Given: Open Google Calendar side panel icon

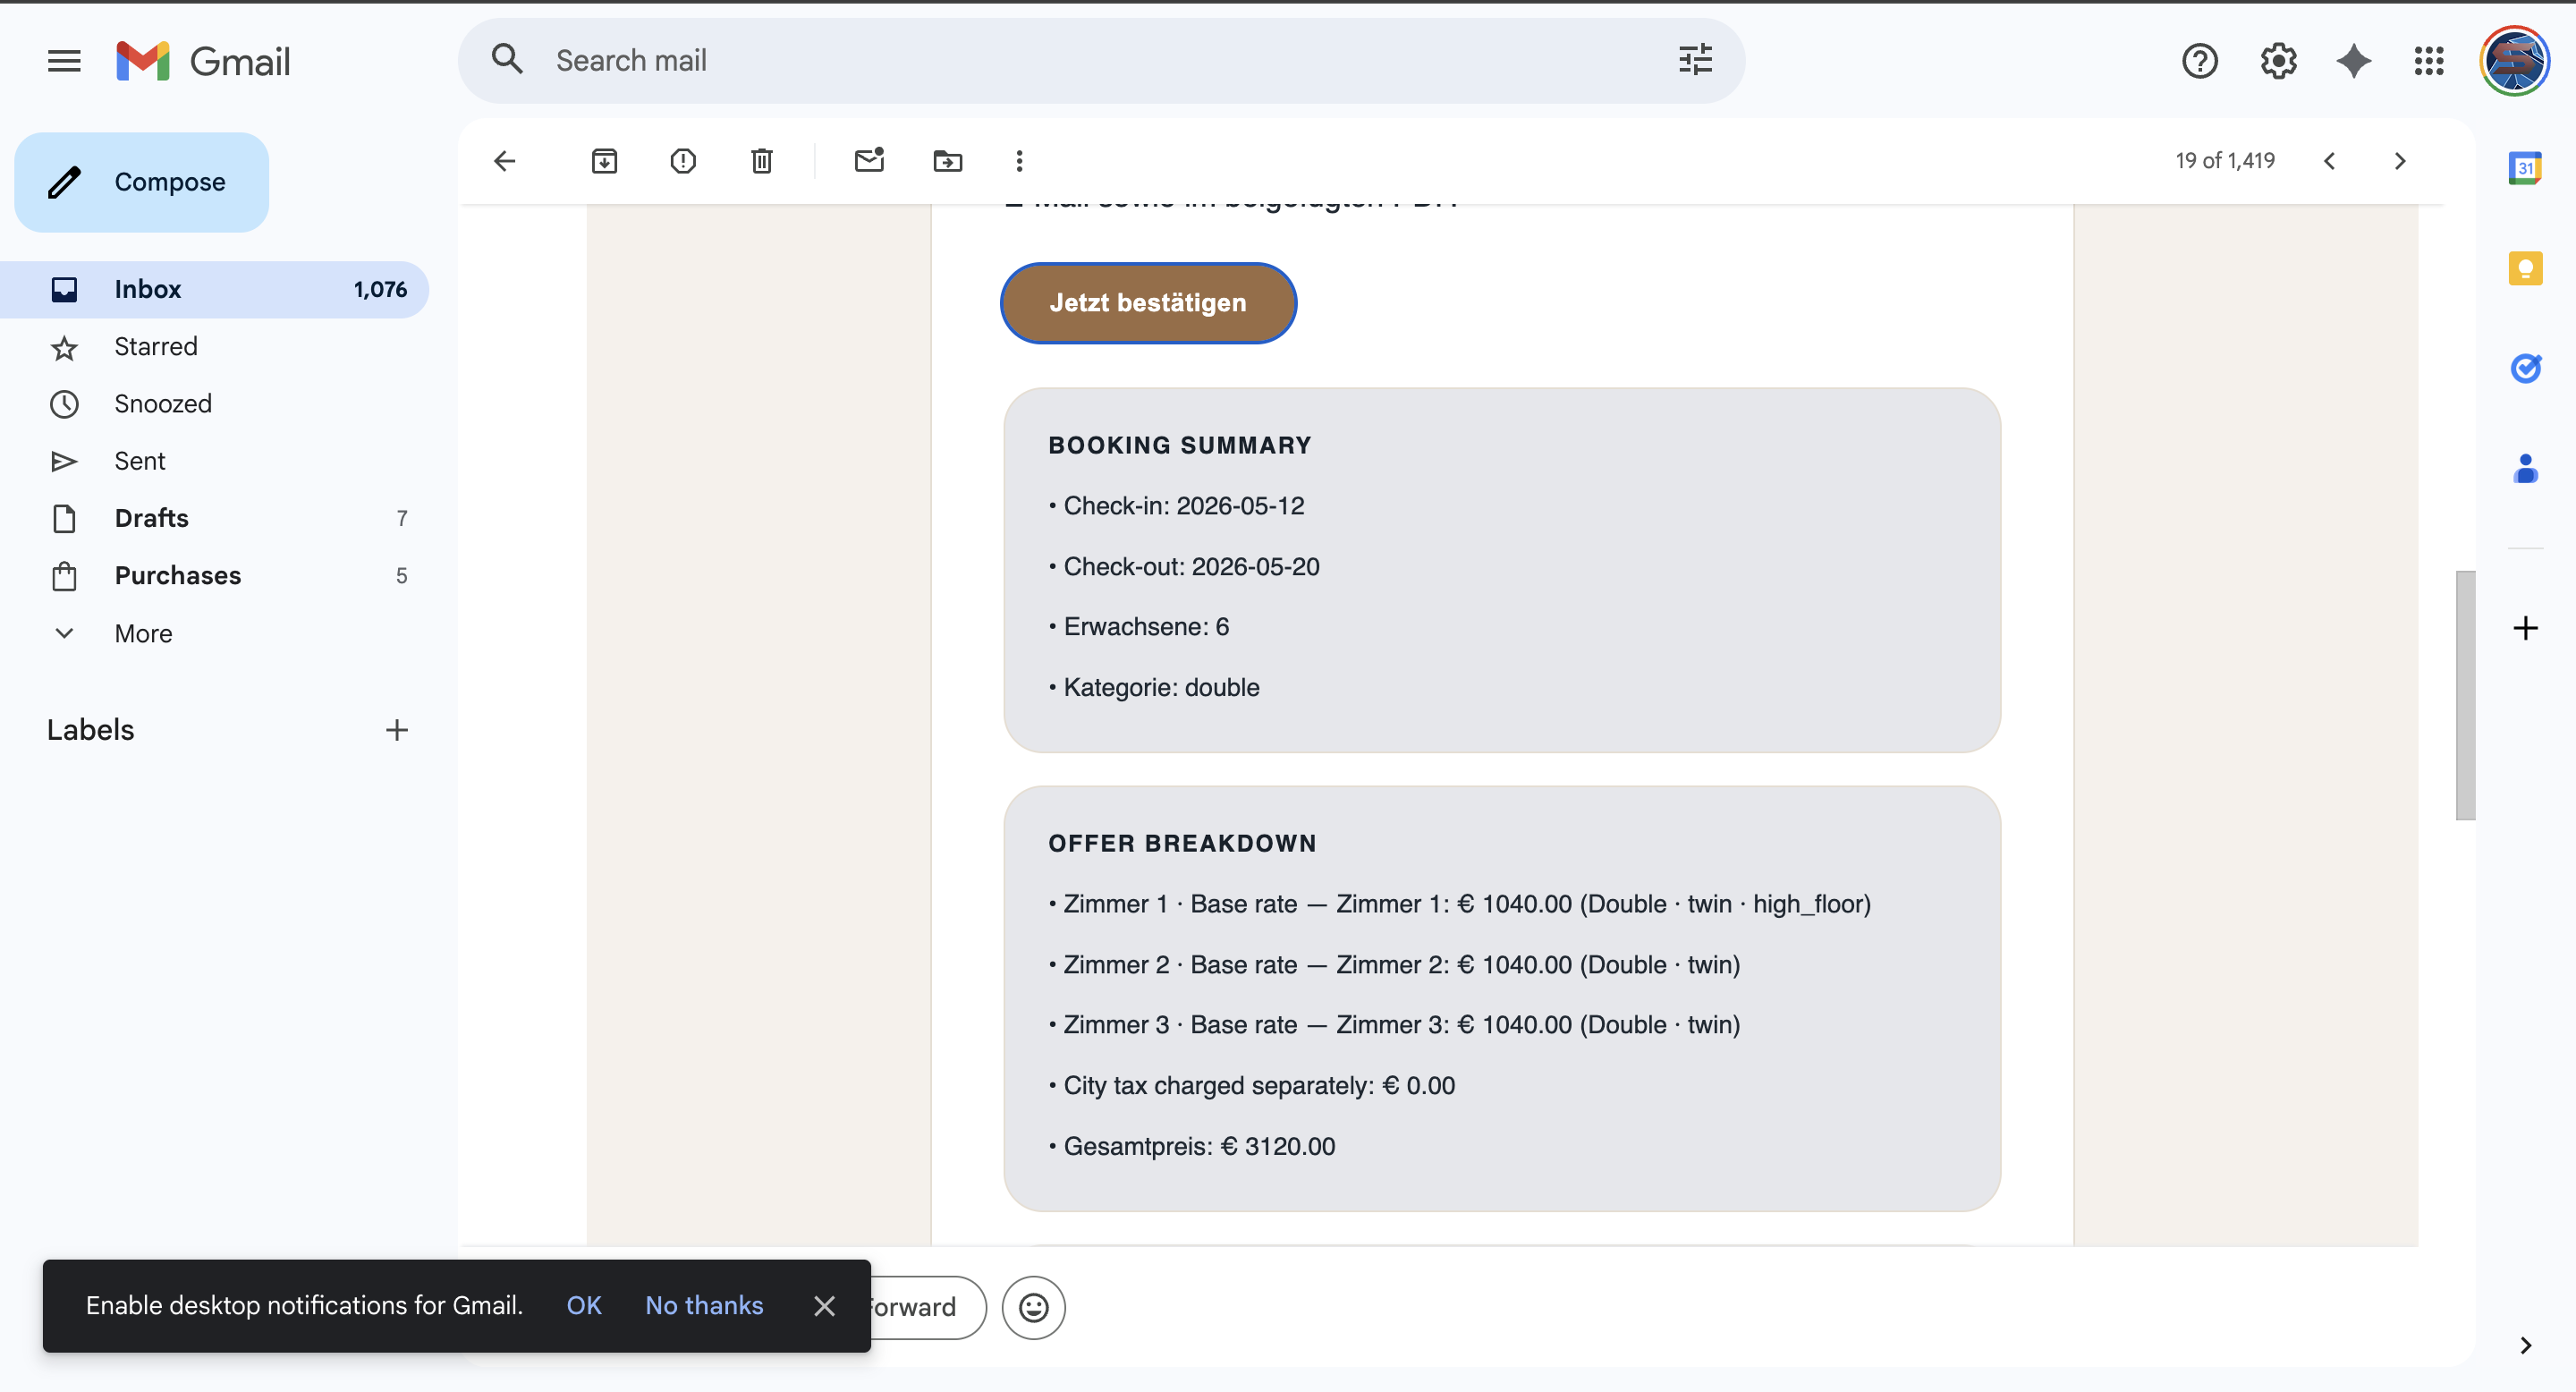Looking at the screenshot, I should click(x=2525, y=168).
